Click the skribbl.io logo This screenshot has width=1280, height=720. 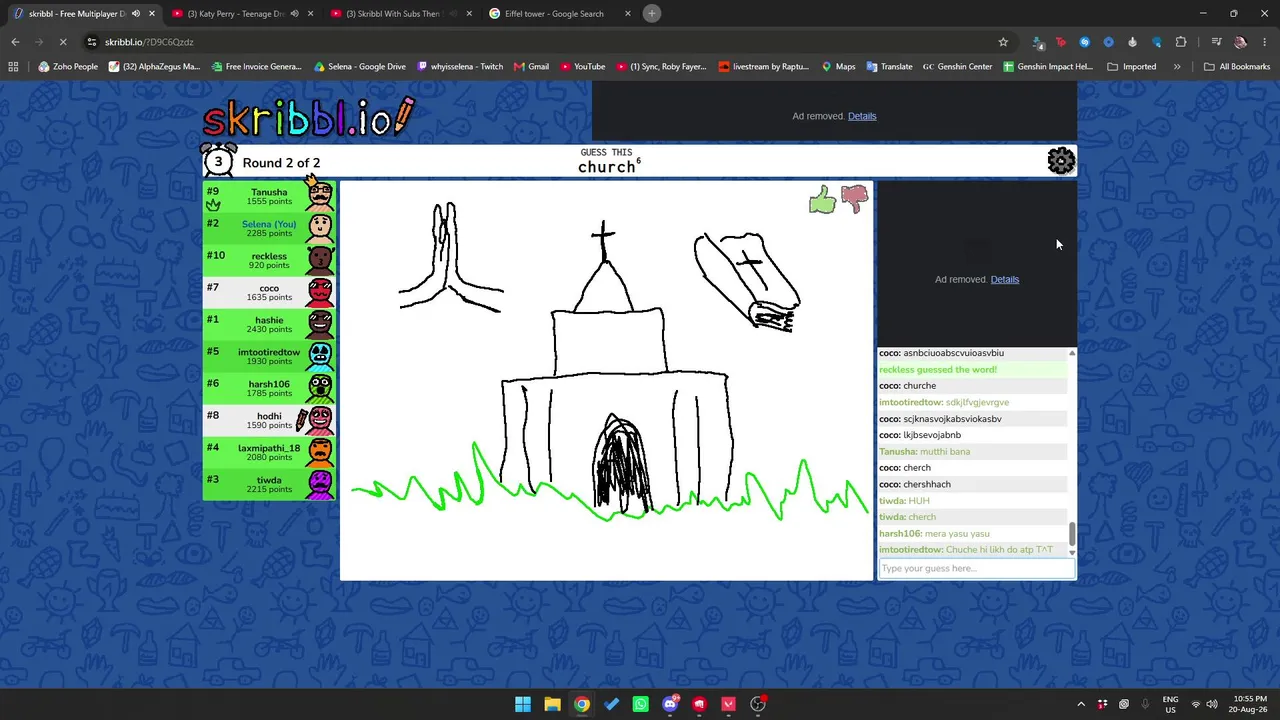308,117
